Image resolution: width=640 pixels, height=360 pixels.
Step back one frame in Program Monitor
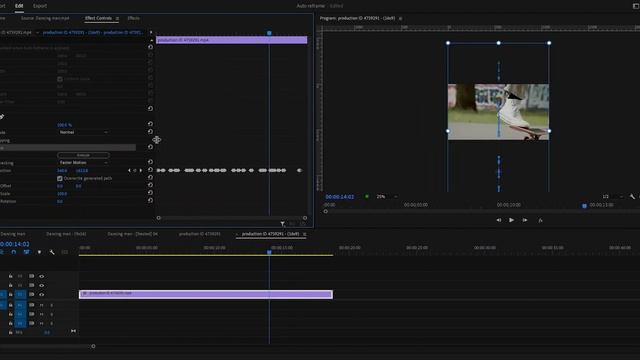[x=498, y=220]
